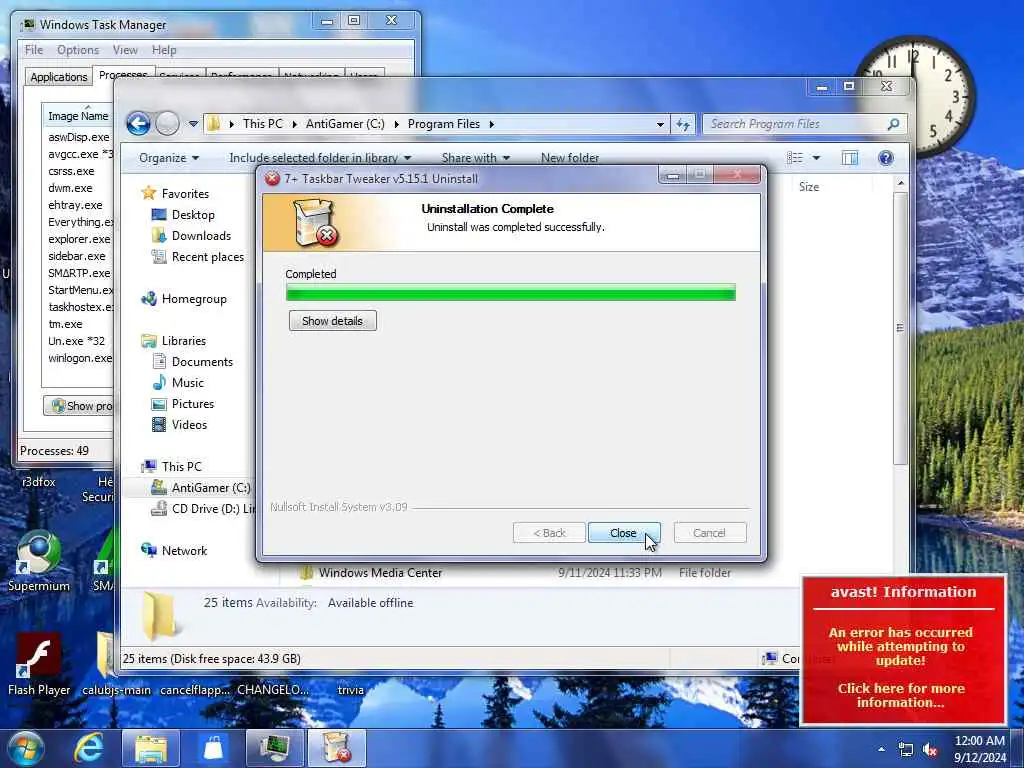Click the Explorer vertical scrollbar
Screen dimensions: 1024x768
(900, 327)
